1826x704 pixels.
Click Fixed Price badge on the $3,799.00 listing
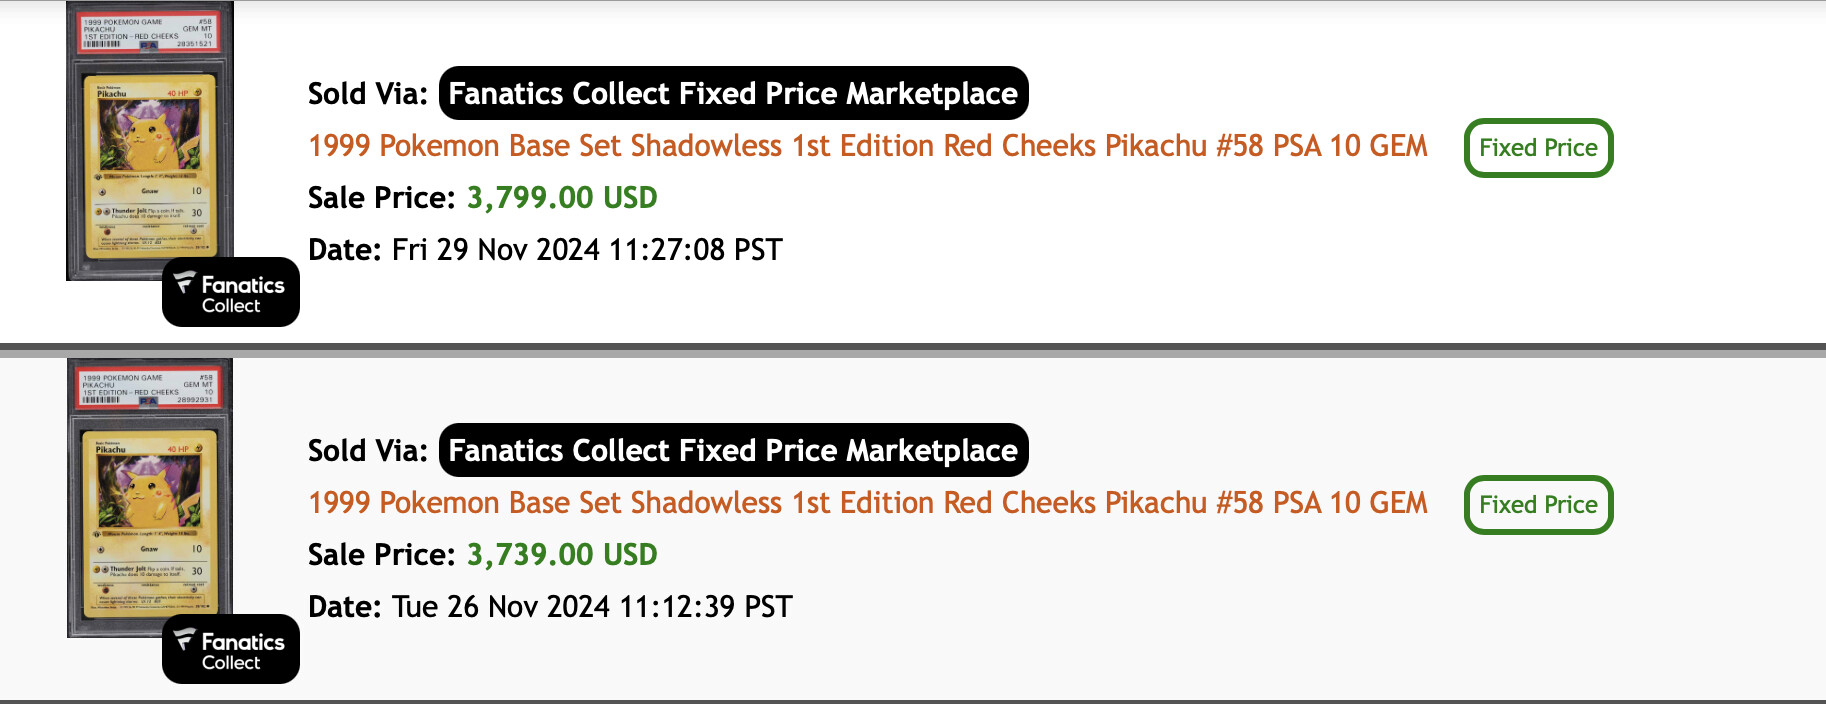[1538, 148]
